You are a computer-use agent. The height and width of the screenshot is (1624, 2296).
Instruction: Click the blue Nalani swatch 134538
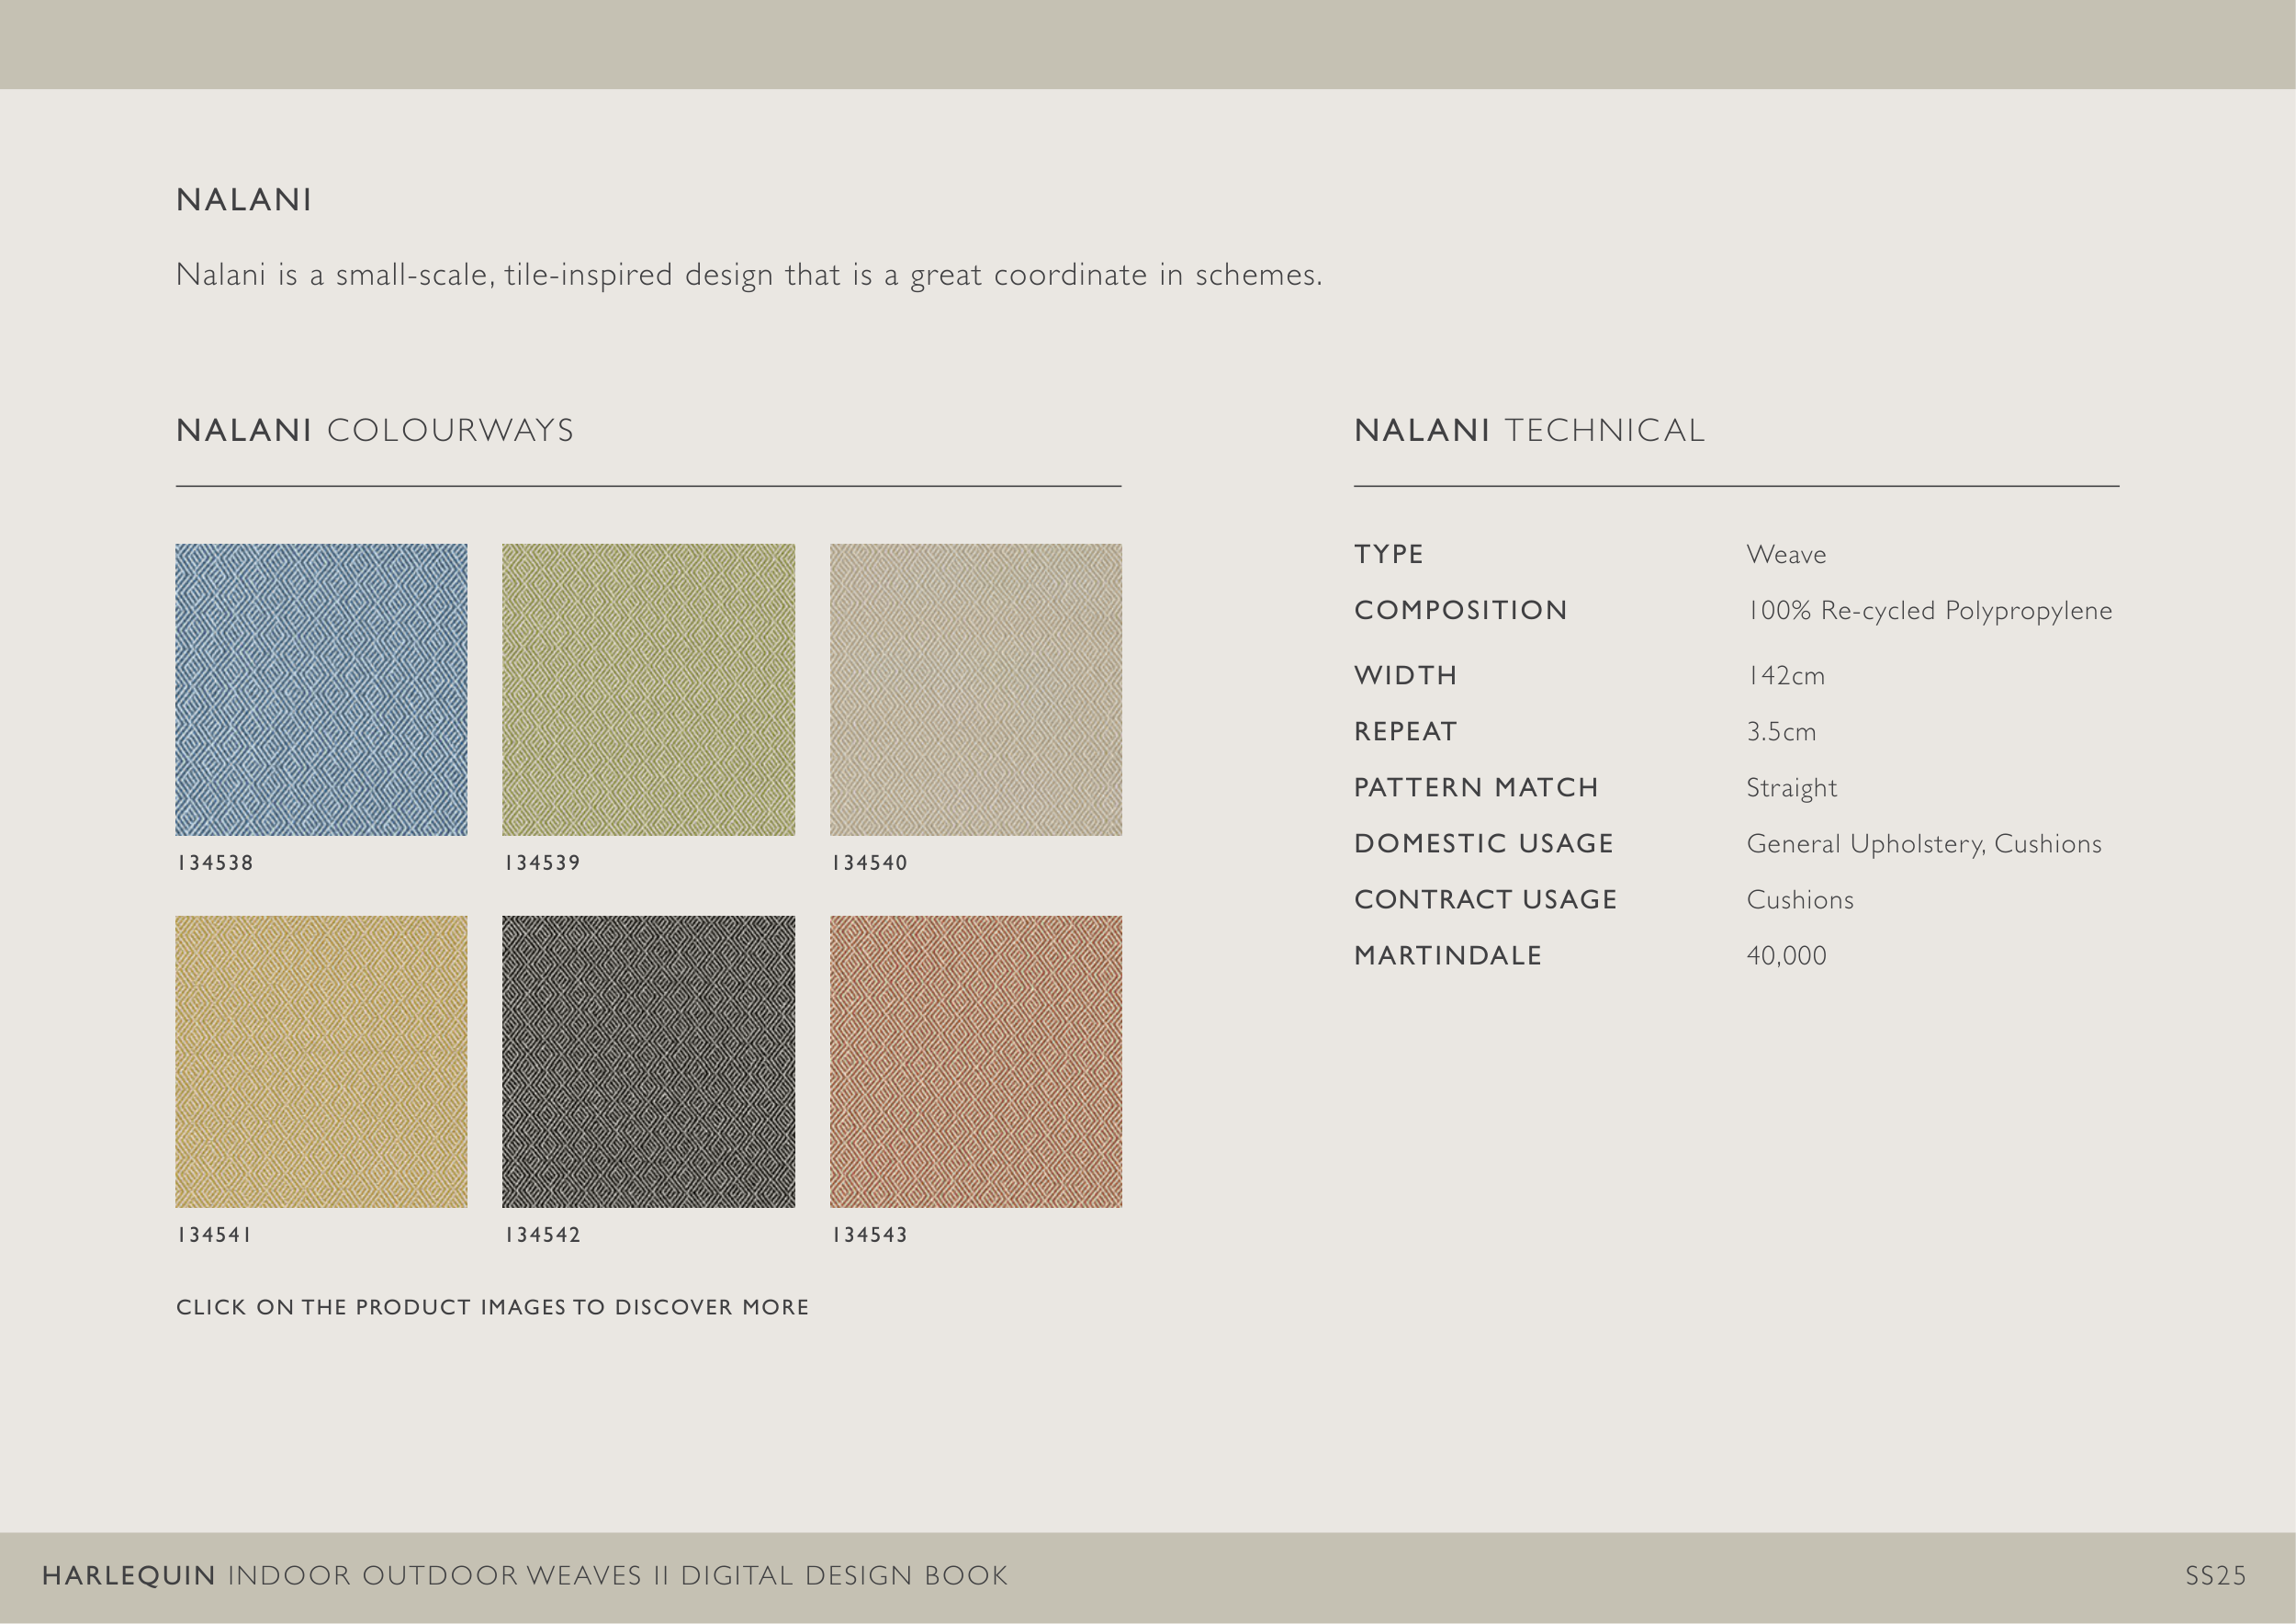[321, 689]
